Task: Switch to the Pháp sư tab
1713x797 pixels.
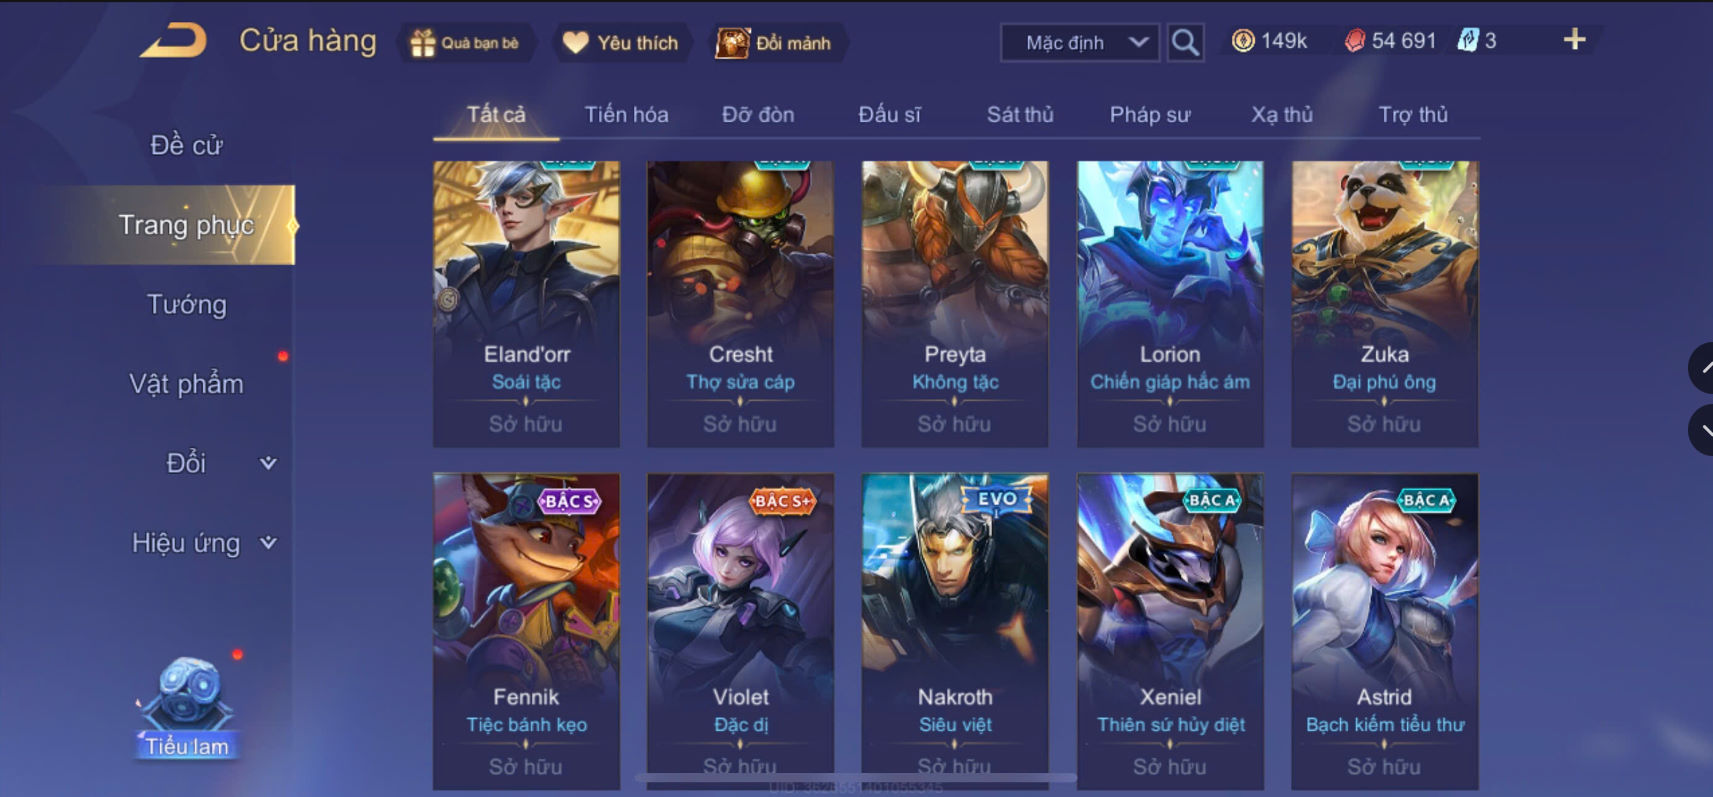Action: click(1149, 115)
